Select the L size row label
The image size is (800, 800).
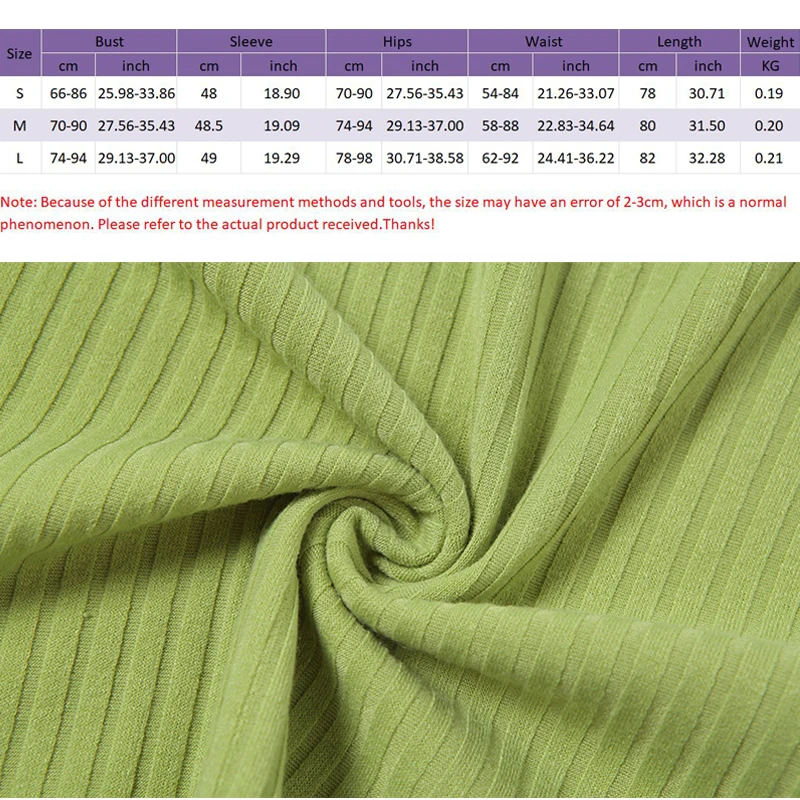(19, 158)
